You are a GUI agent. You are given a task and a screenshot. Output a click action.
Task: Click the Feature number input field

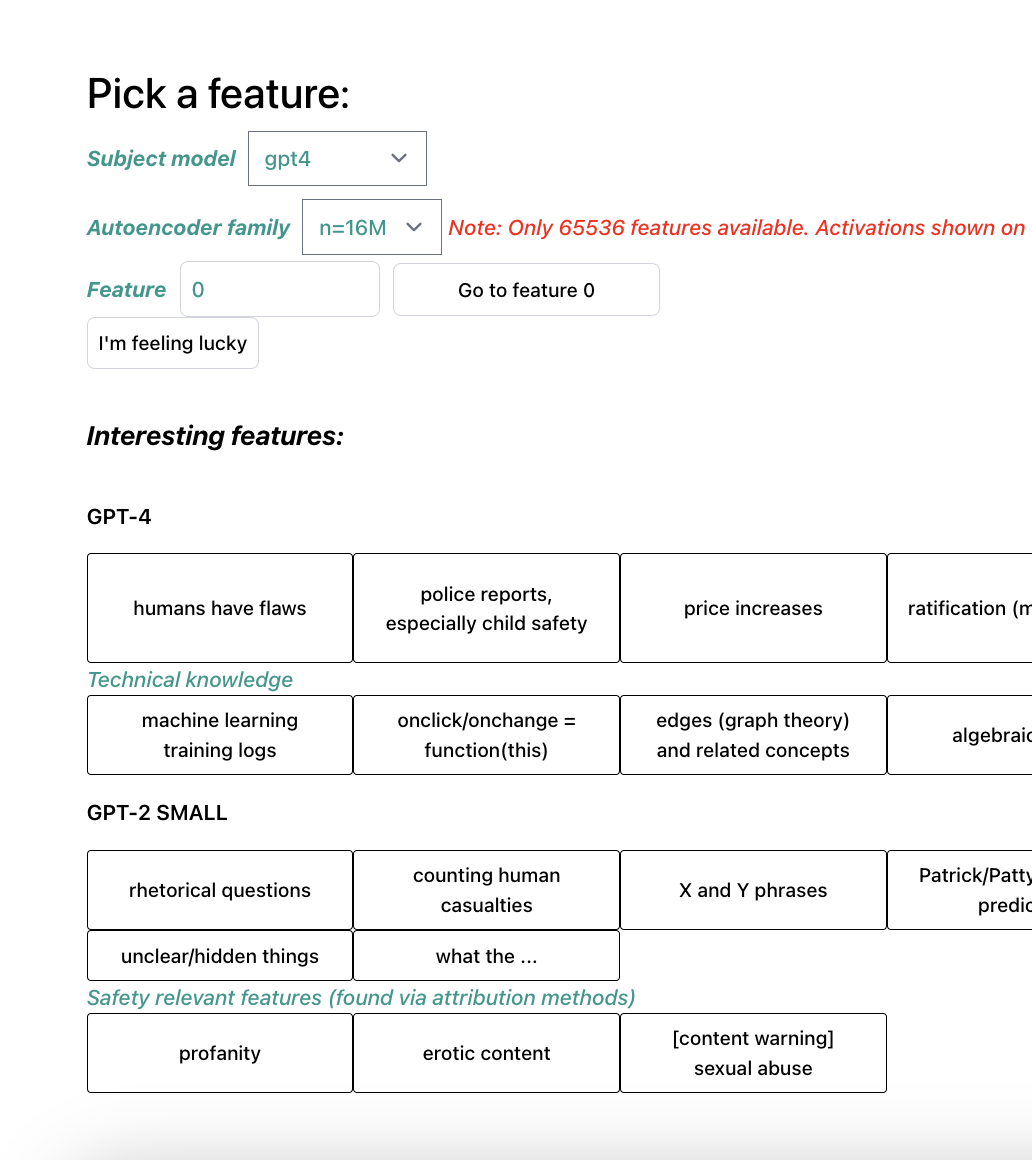coord(279,289)
